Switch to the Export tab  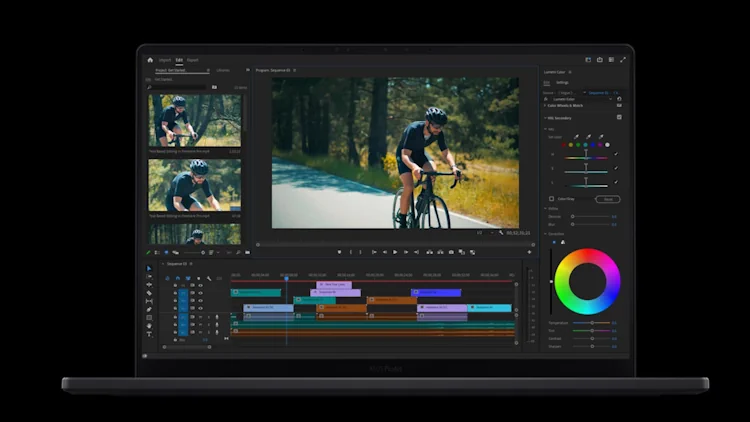pos(193,60)
